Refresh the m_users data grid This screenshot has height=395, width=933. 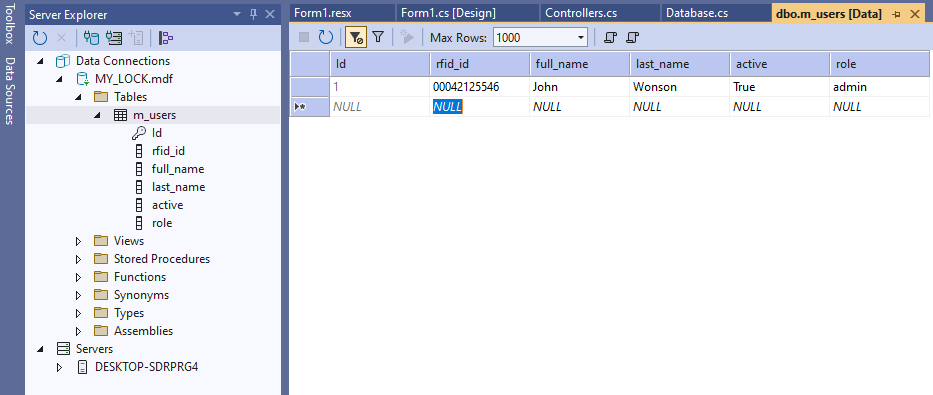pyautogui.click(x=325, y=37)
